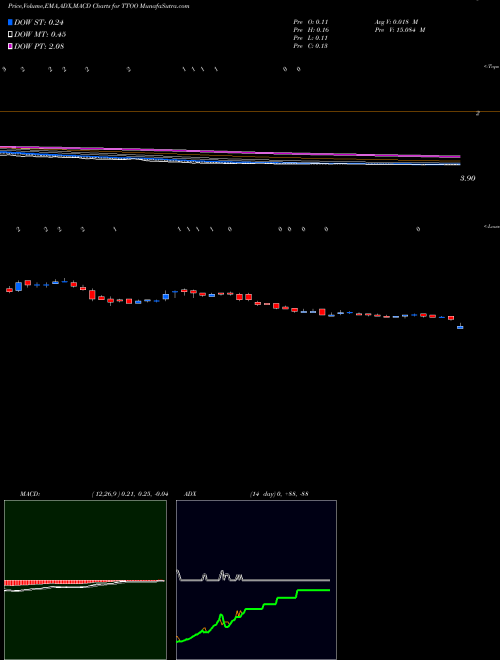Click the DOW MT: 0.45 label
The image size is (500, 660).
(x=40, y=35)
